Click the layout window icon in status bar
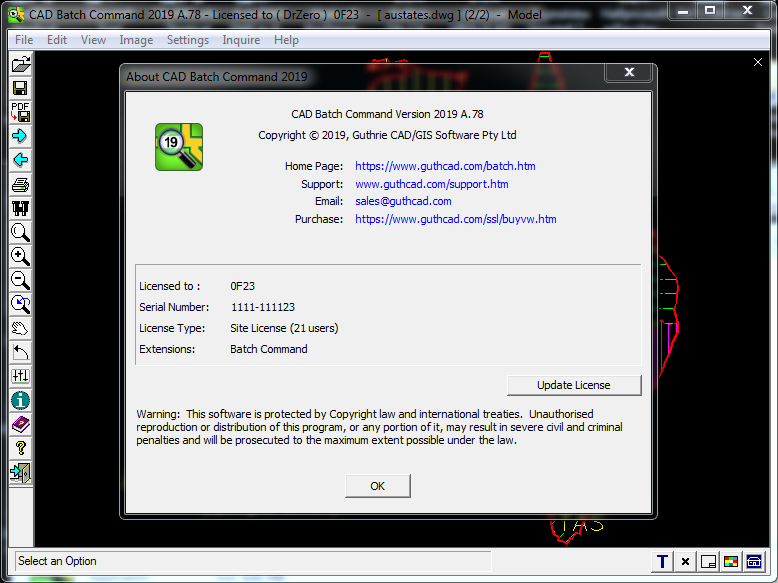The width and height of the screenshot is (778, 583). pyautogui.click(x=708, y=562)
